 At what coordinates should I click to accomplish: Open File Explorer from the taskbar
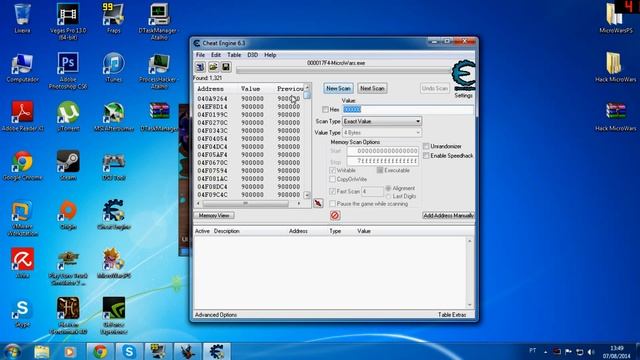coord(42,351)
